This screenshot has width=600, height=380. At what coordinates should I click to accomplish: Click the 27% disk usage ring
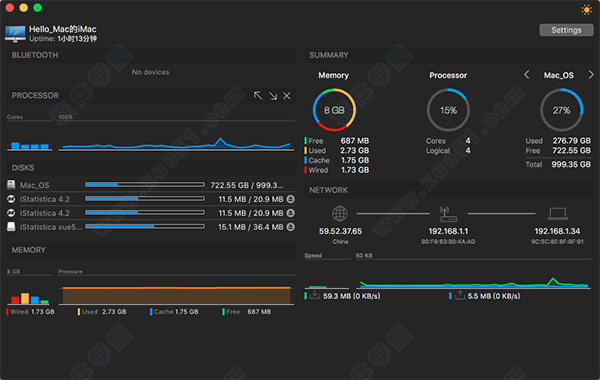561,110
